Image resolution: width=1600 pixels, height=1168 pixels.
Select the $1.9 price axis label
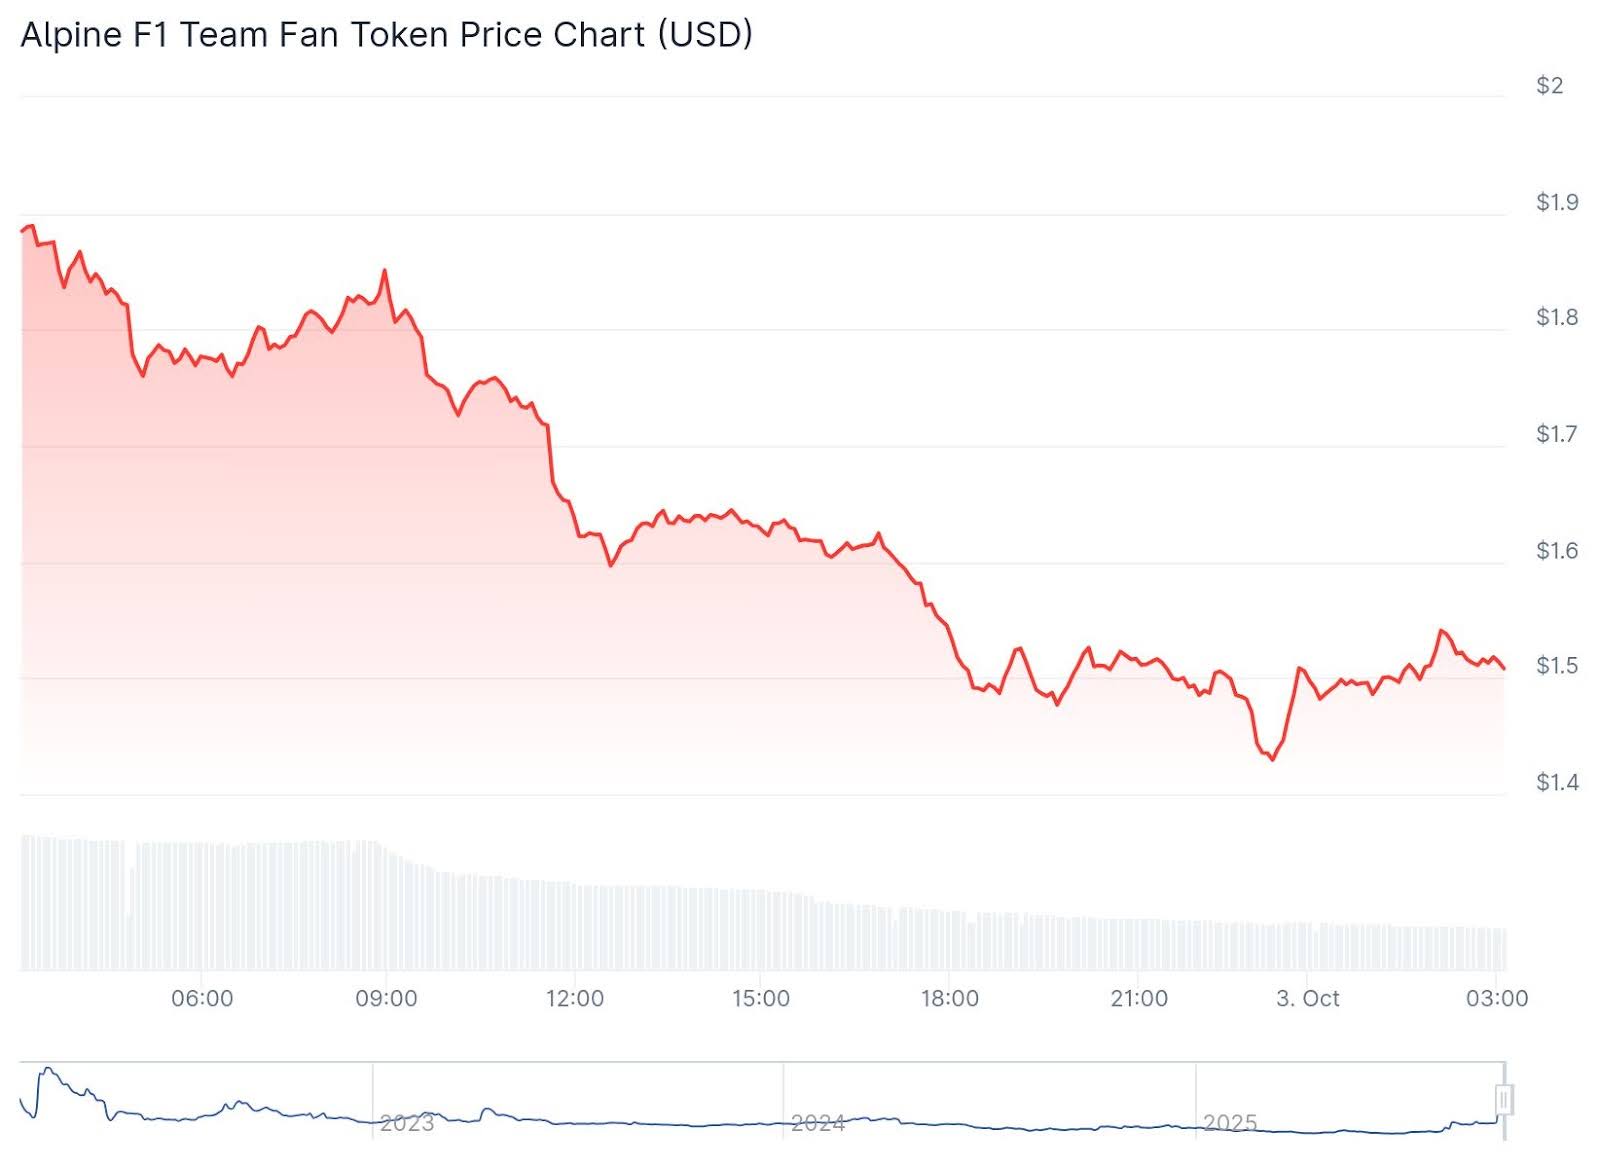(1557, 203)
